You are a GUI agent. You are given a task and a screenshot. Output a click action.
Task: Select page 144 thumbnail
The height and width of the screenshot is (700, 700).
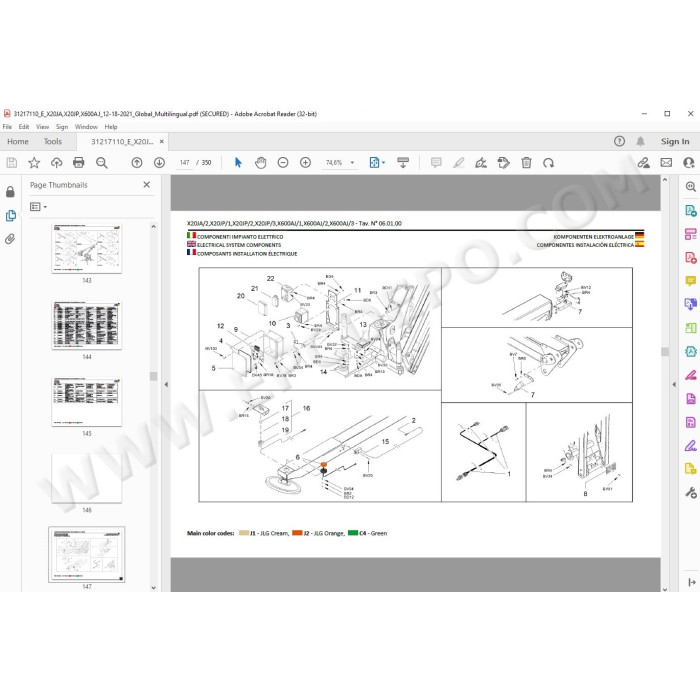87,325
